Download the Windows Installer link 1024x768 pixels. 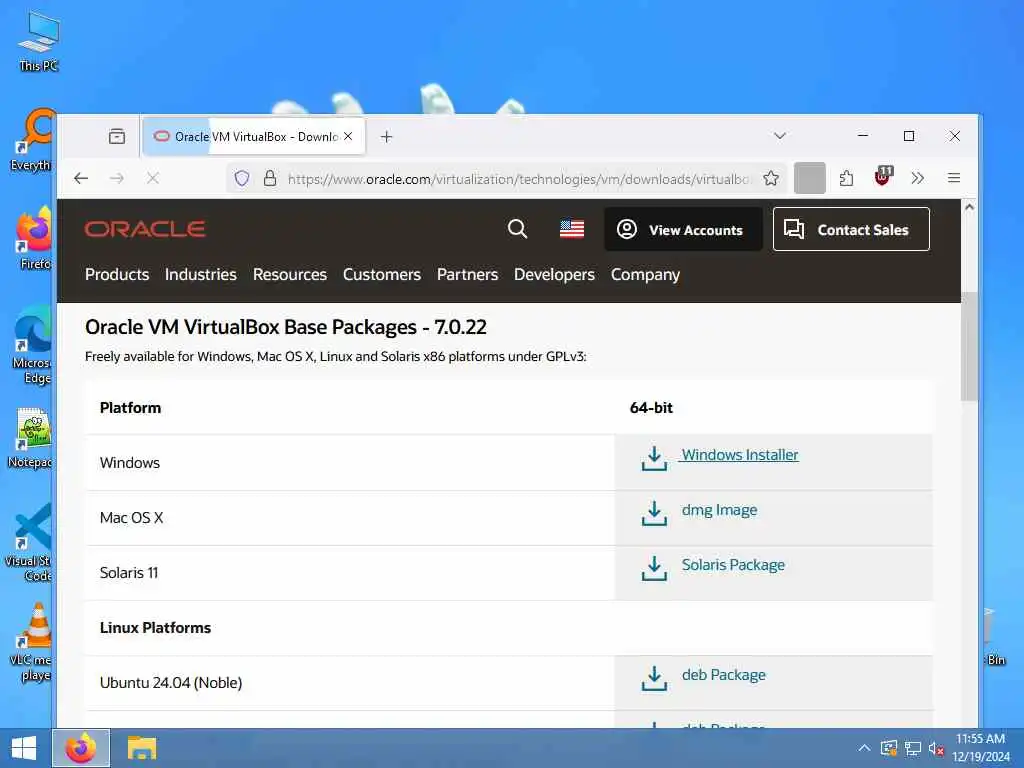(739, 455)
